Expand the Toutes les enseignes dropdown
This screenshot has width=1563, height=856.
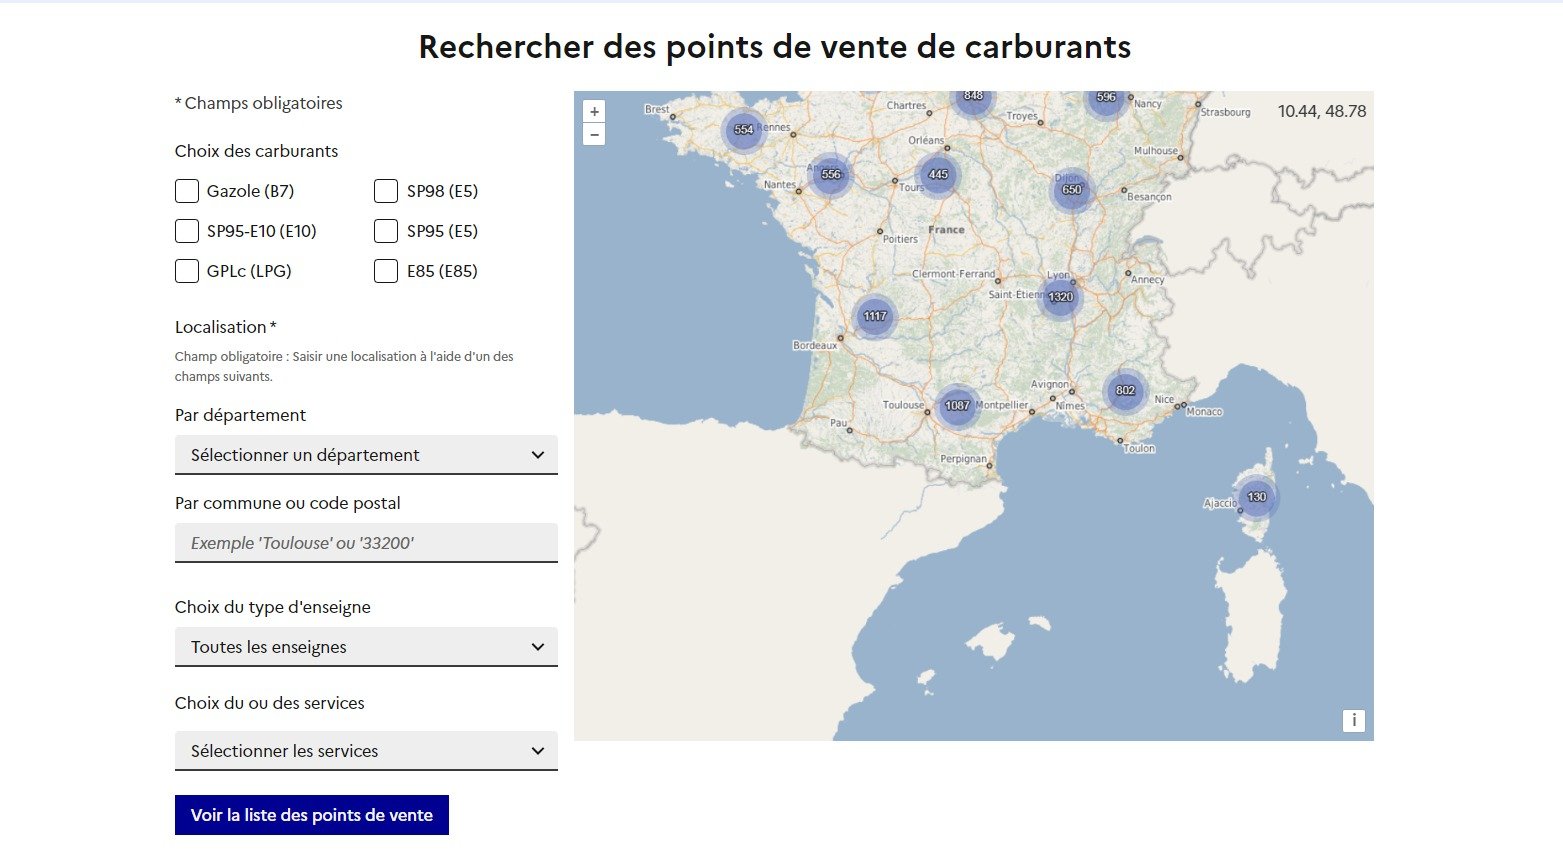(366, 647)
